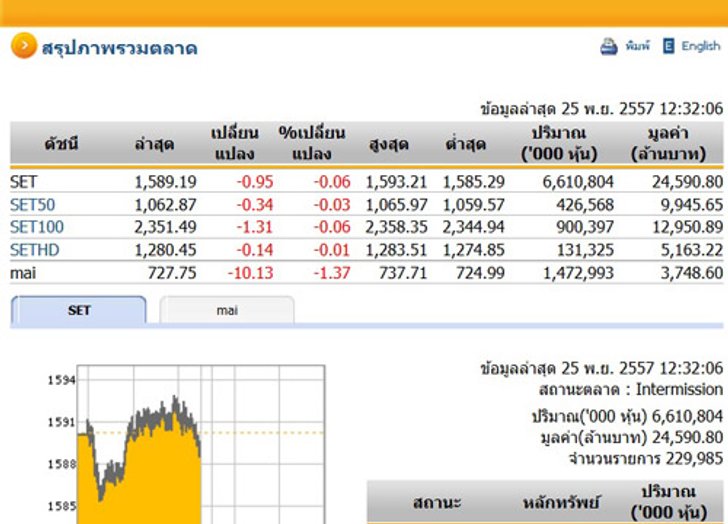Click the mai percent change -1.37
The image size is (728, 524).
[332, 273]
